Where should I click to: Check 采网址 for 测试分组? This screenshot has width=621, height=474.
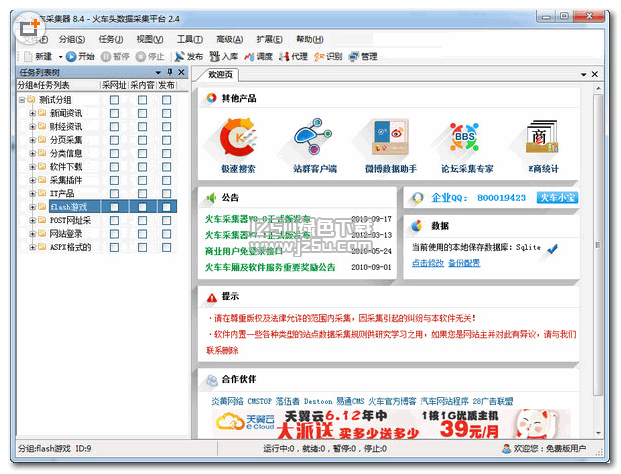[x=114, y=100]
